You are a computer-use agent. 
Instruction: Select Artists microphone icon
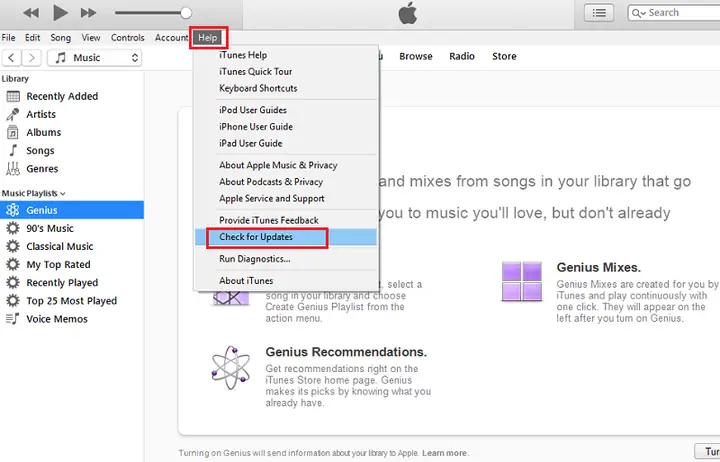click(x=13, y=114)
